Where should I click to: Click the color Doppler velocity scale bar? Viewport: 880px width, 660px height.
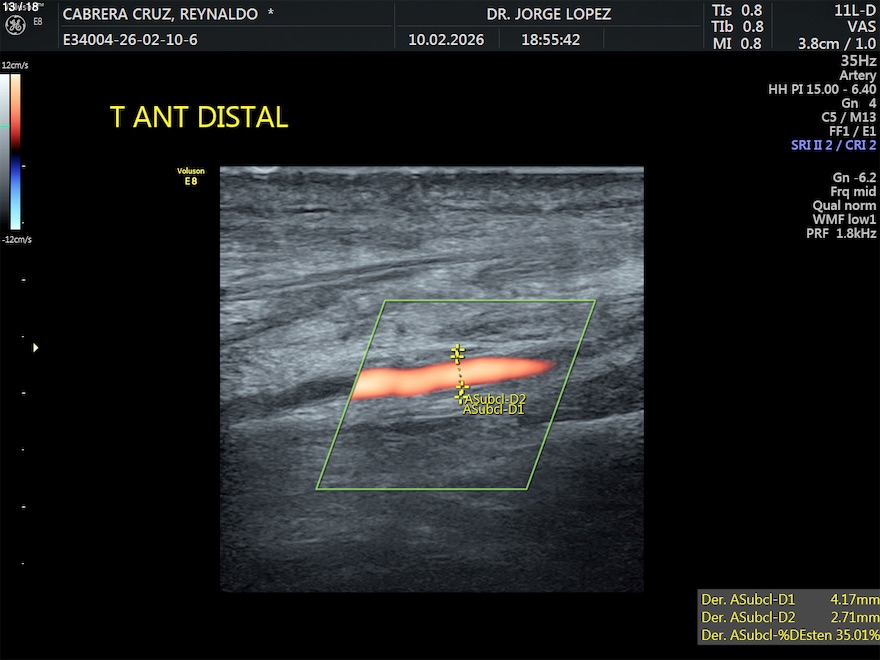click(x=15, y=152)
